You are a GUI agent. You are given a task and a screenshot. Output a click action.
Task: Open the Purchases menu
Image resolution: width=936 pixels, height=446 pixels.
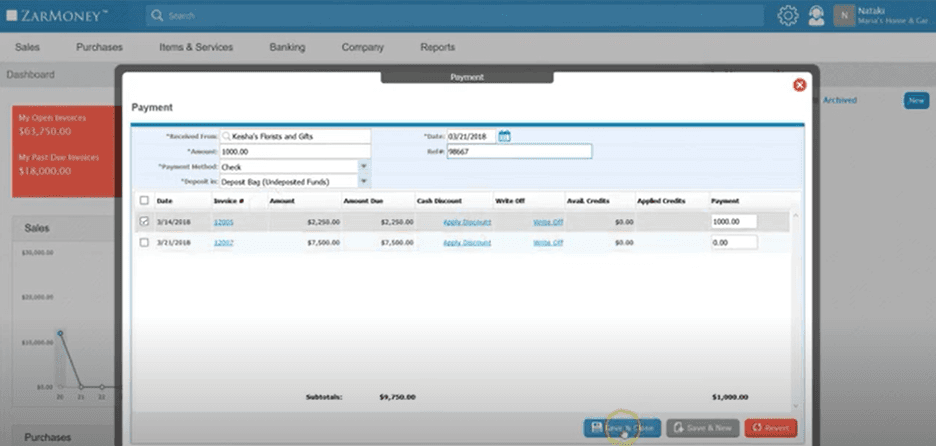(99, 47)
